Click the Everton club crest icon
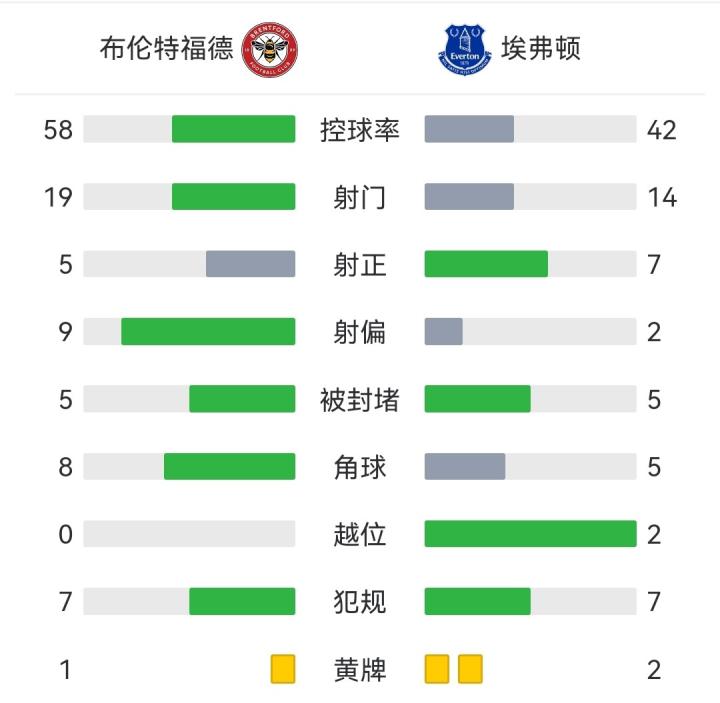The image size is (720, 703). (463, 49)
